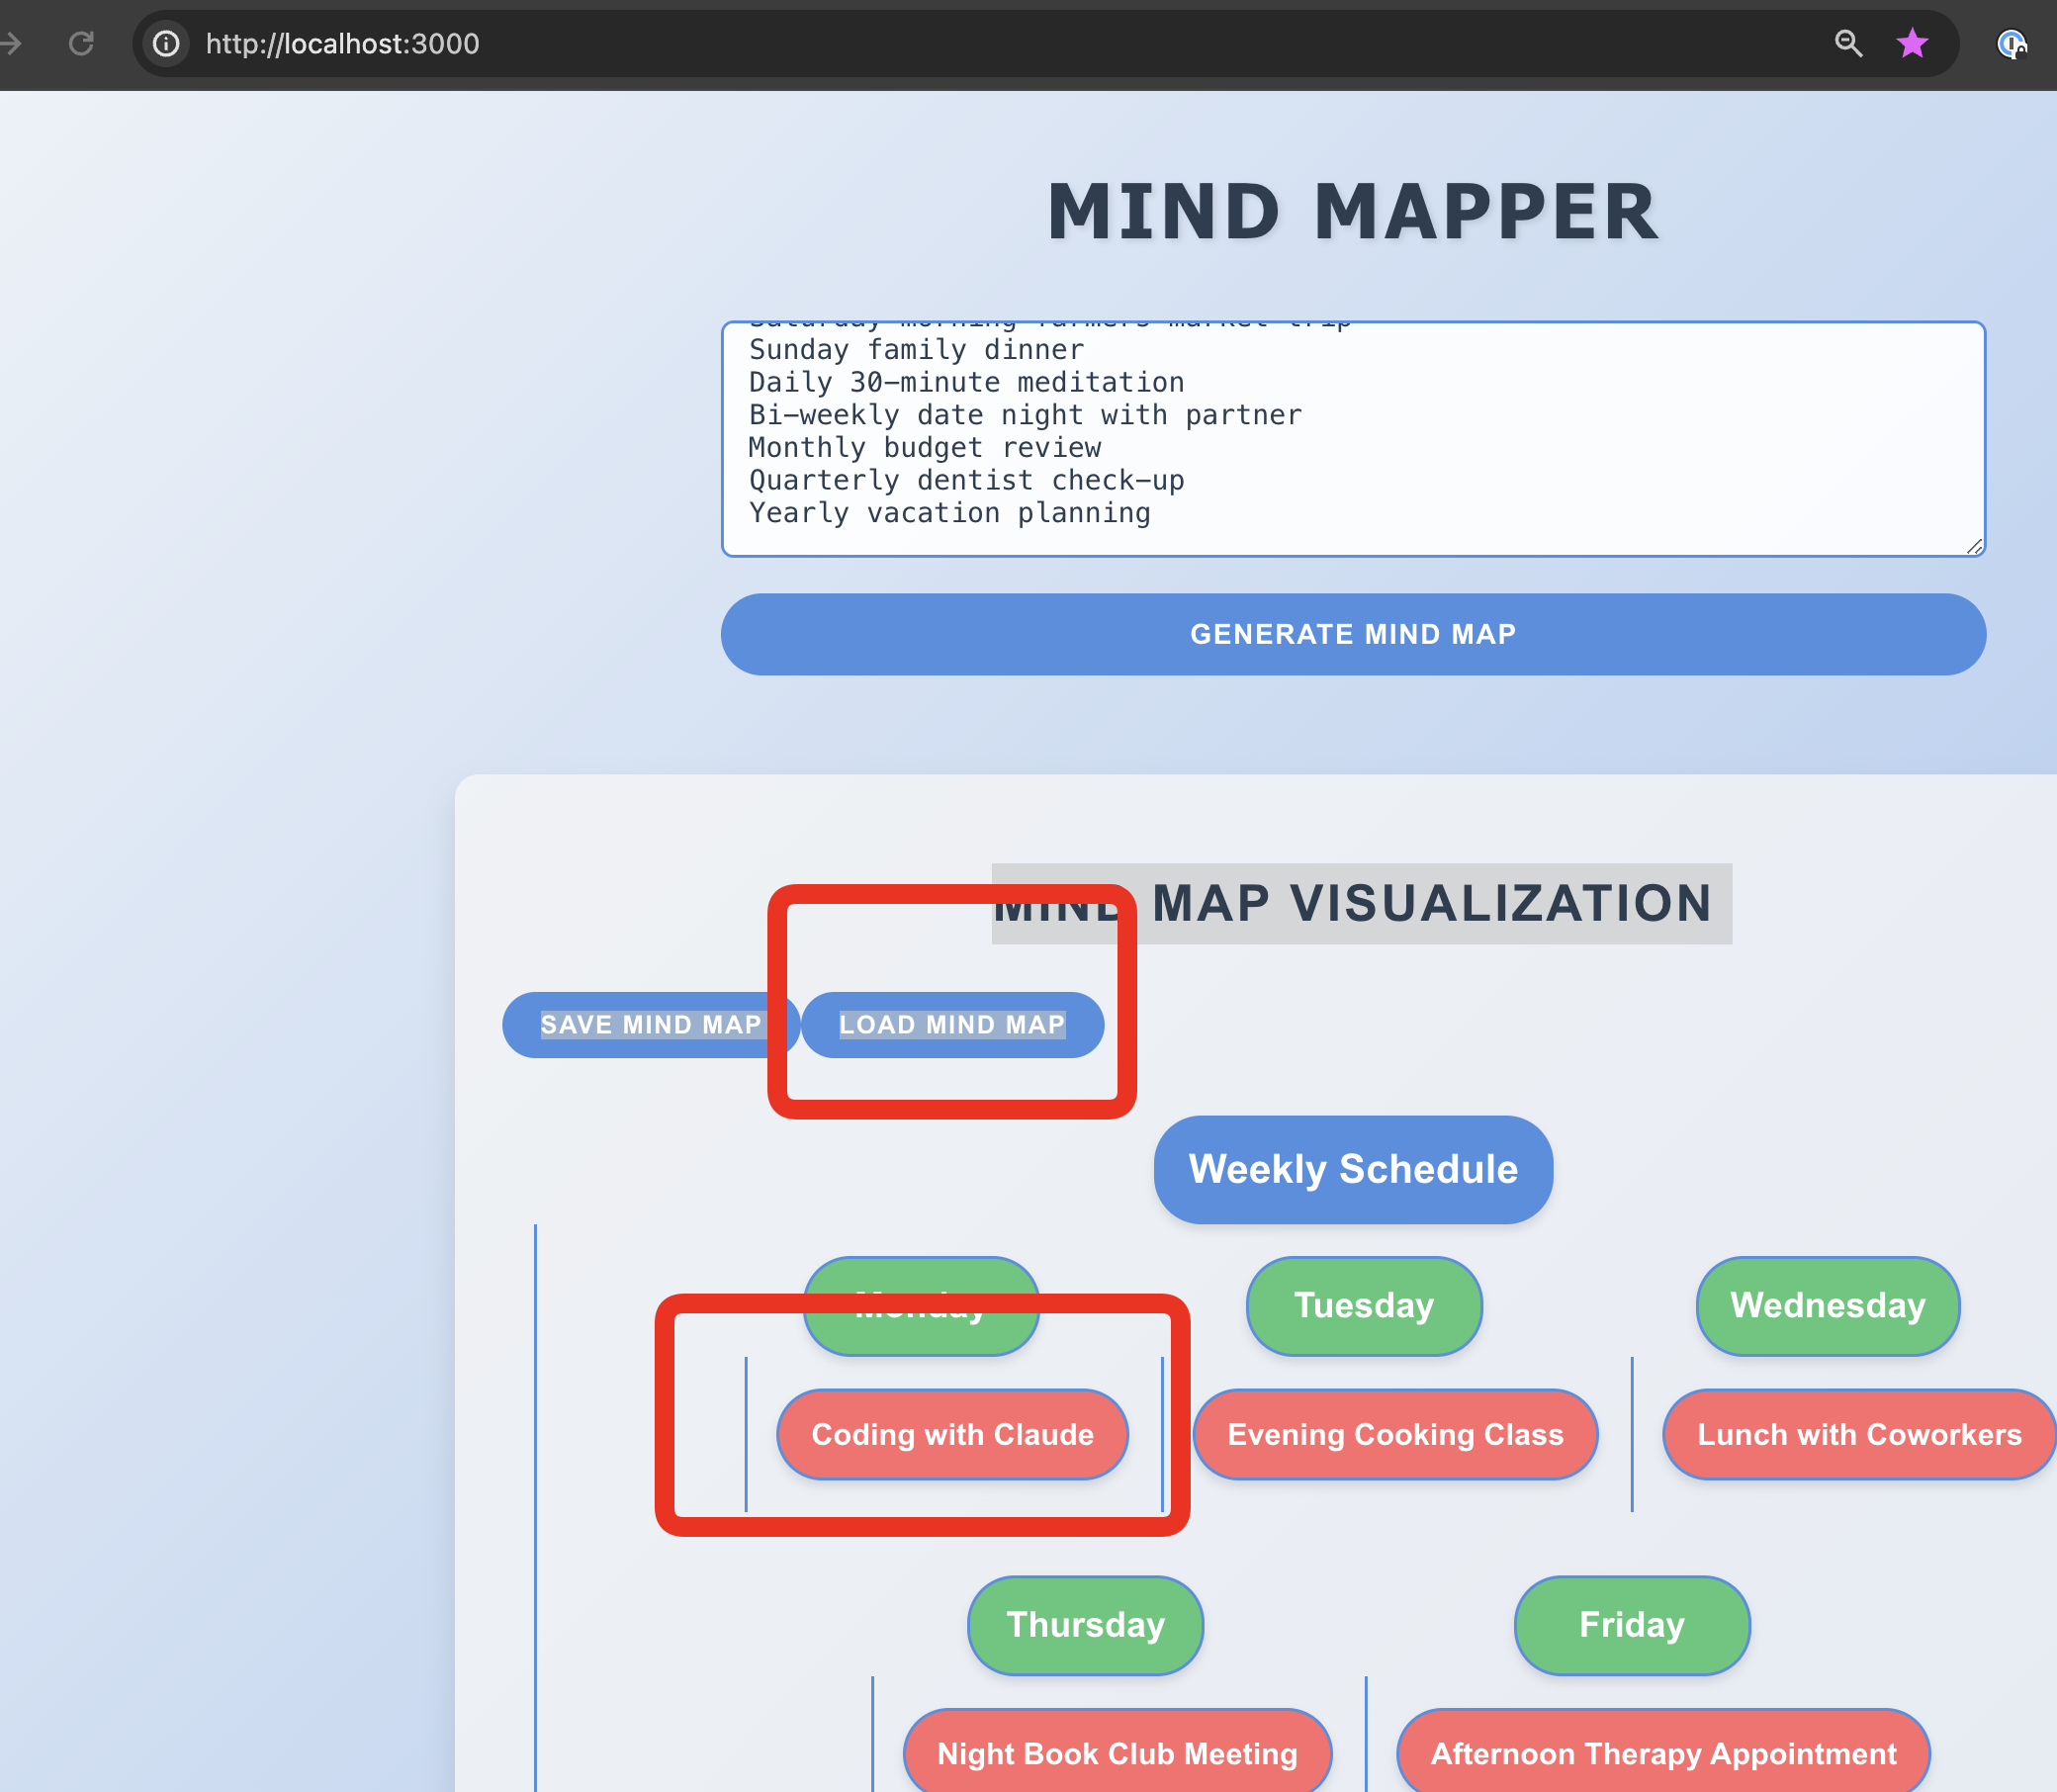Click the browser reload icon

point(81,43)
